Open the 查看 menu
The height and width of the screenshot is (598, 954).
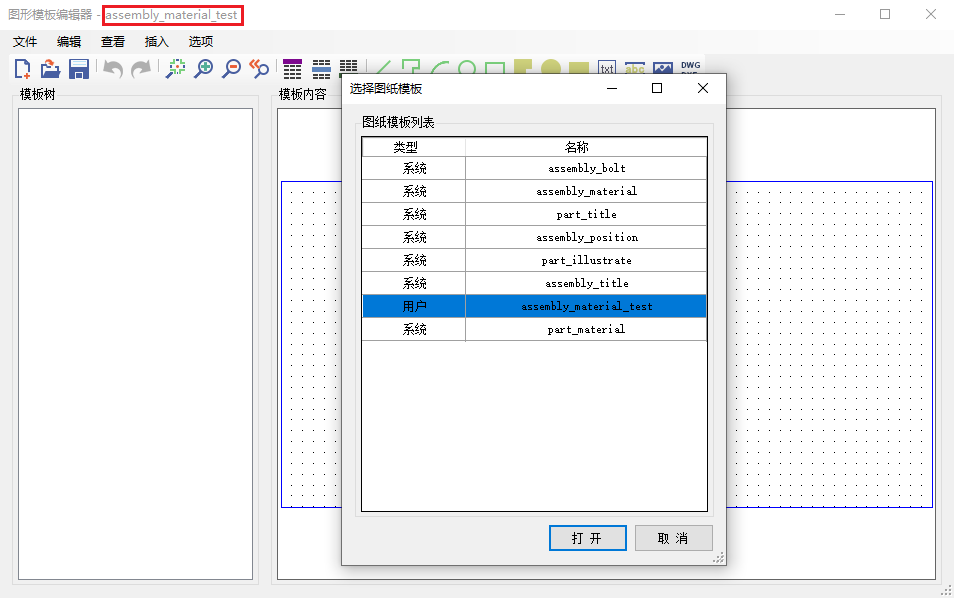[x=113, y=41]
